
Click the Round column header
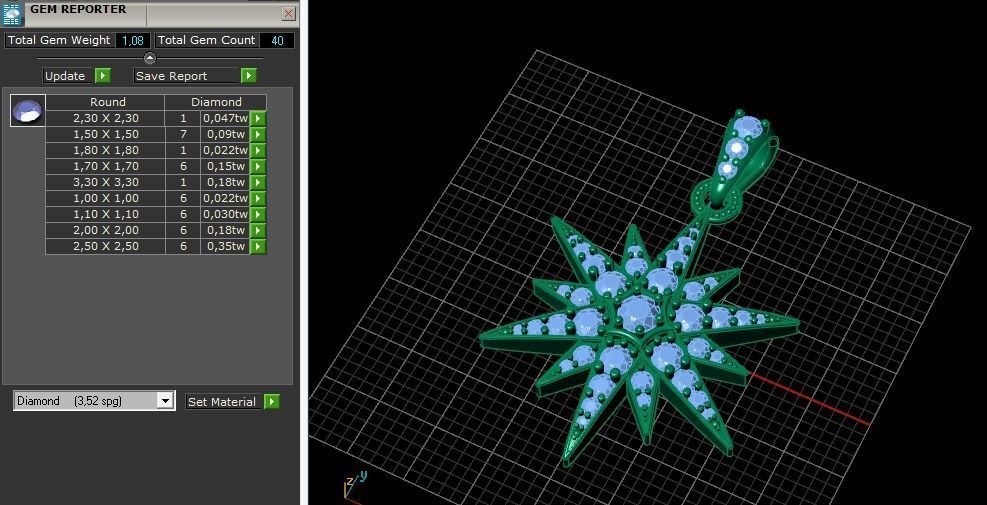point(107,102)
